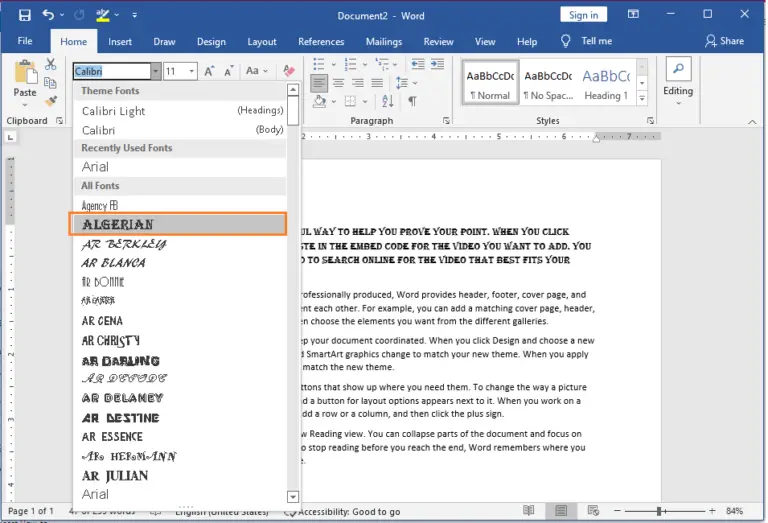Expand the Paste options arrow
768x523 pixels.
point(25,105)
